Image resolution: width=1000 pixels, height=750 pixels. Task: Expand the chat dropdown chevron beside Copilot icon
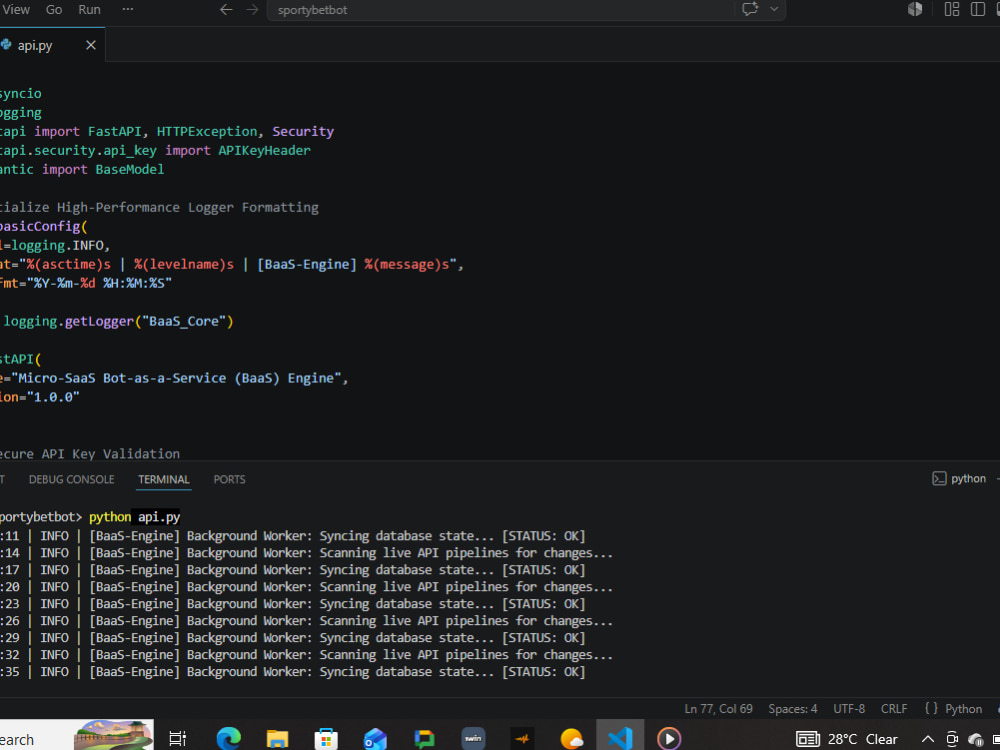click(774, 9)
